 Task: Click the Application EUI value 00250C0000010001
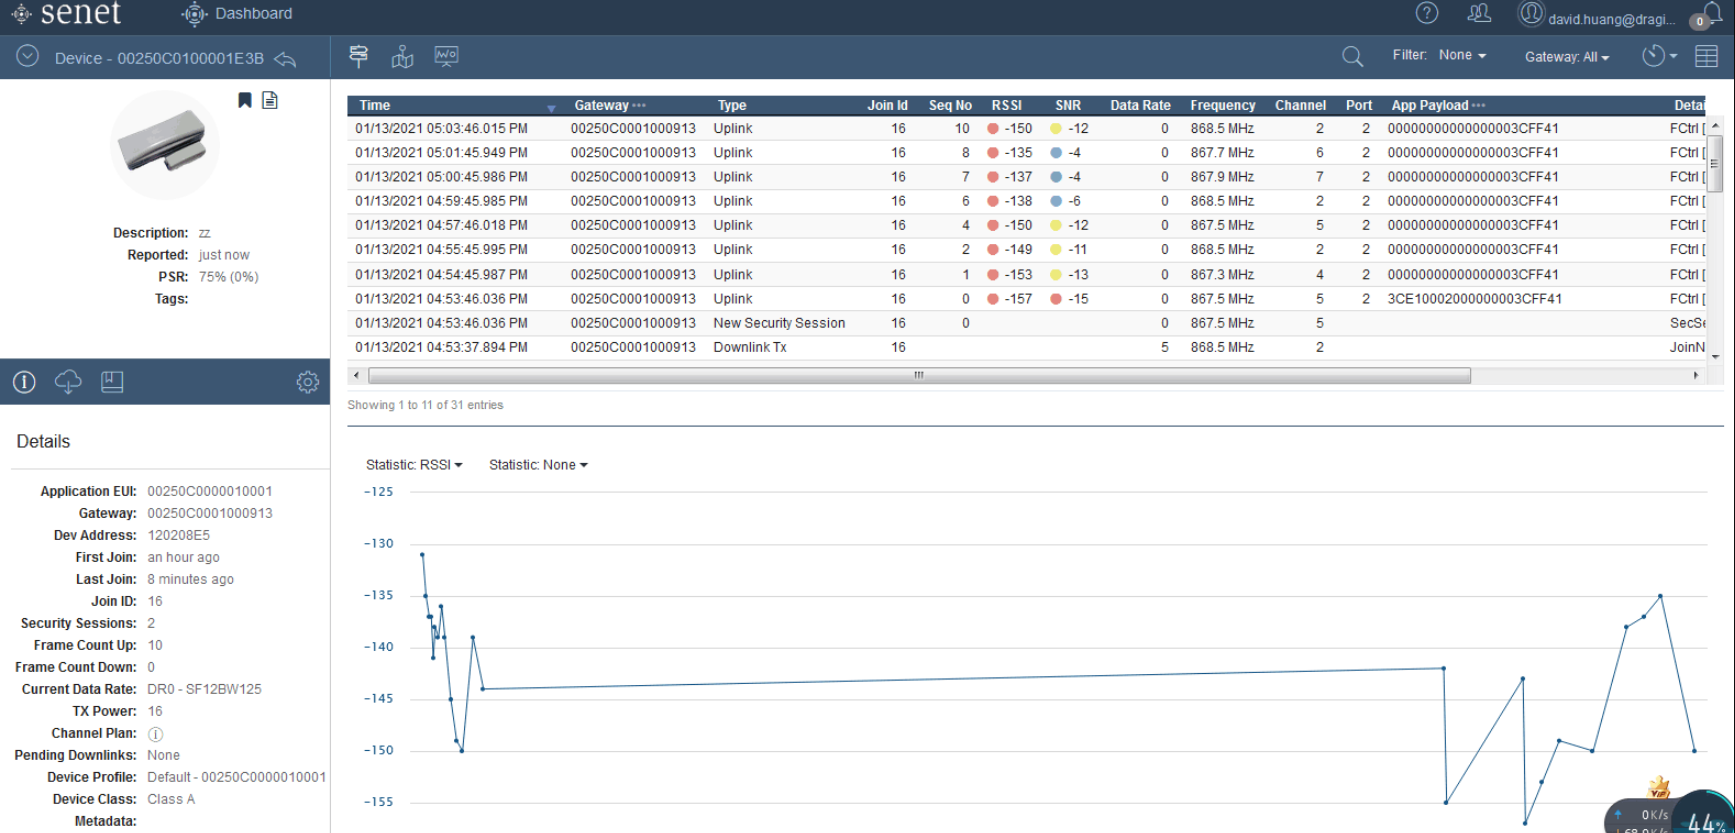point(210,491)
